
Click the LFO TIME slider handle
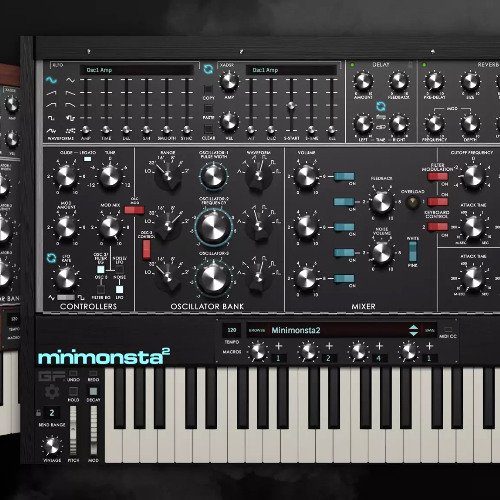coord(106,129)
